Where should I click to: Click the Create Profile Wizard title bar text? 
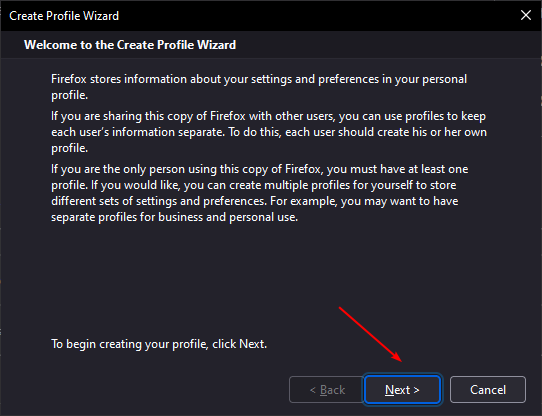64,16
